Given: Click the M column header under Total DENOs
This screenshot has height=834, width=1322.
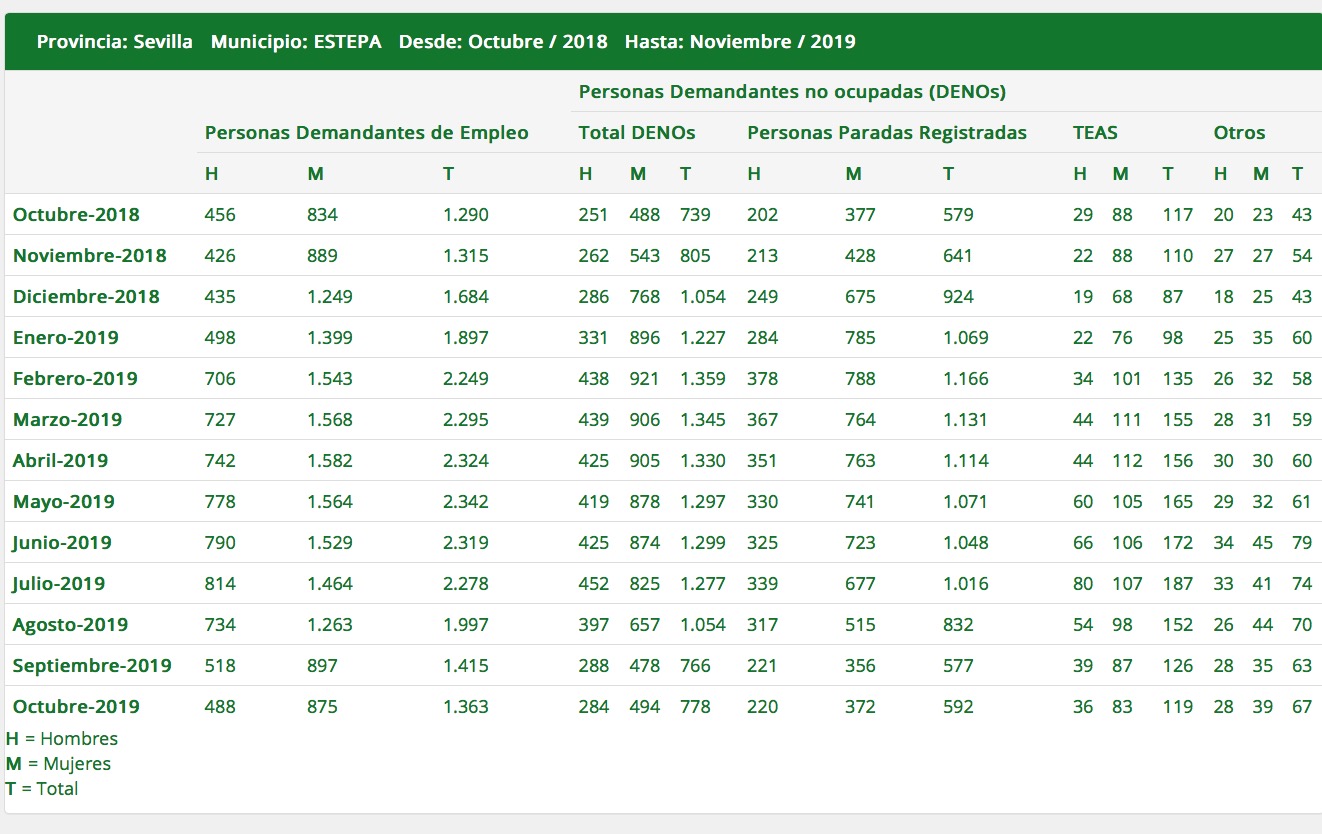Looking at the screenshot, I should click(637, 173).
